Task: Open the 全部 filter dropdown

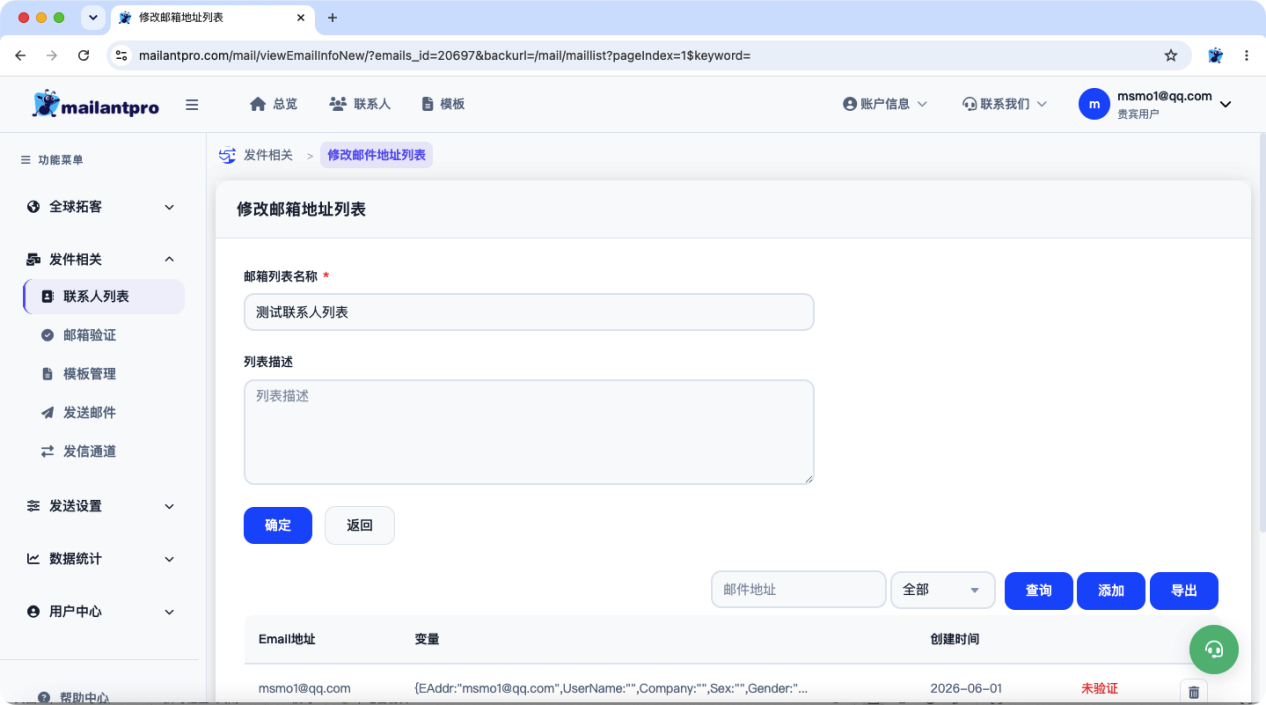Action: pyautogui.click(x=943, y=590)
